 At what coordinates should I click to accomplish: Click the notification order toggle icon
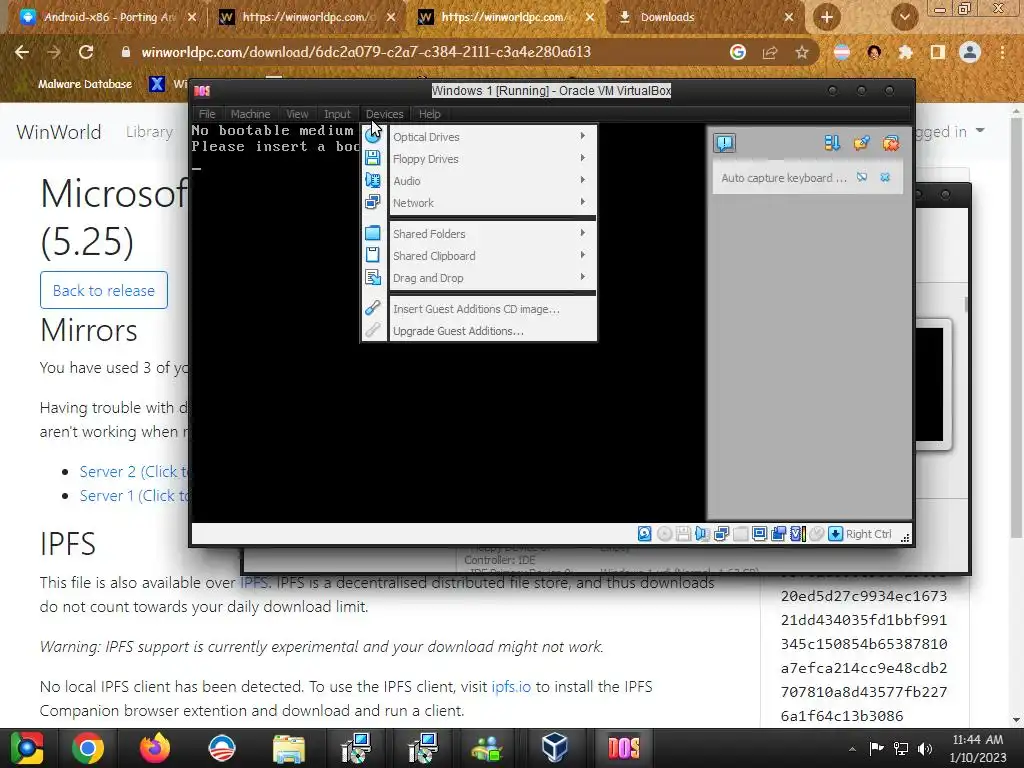point(832,143)
